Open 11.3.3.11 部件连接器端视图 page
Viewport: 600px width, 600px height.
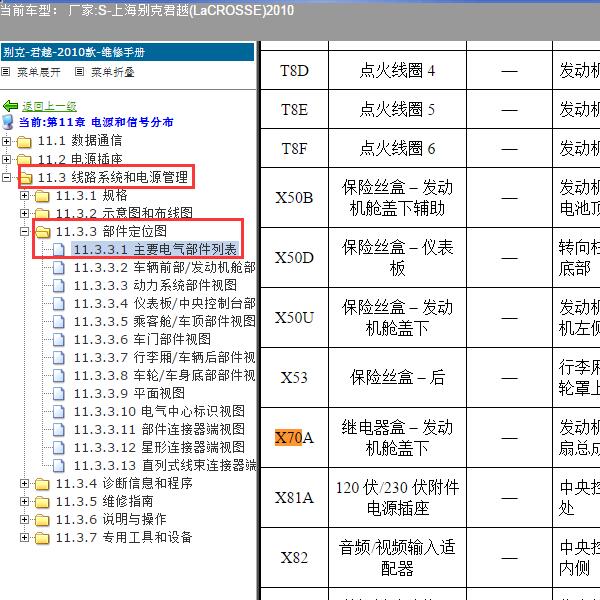159,429
